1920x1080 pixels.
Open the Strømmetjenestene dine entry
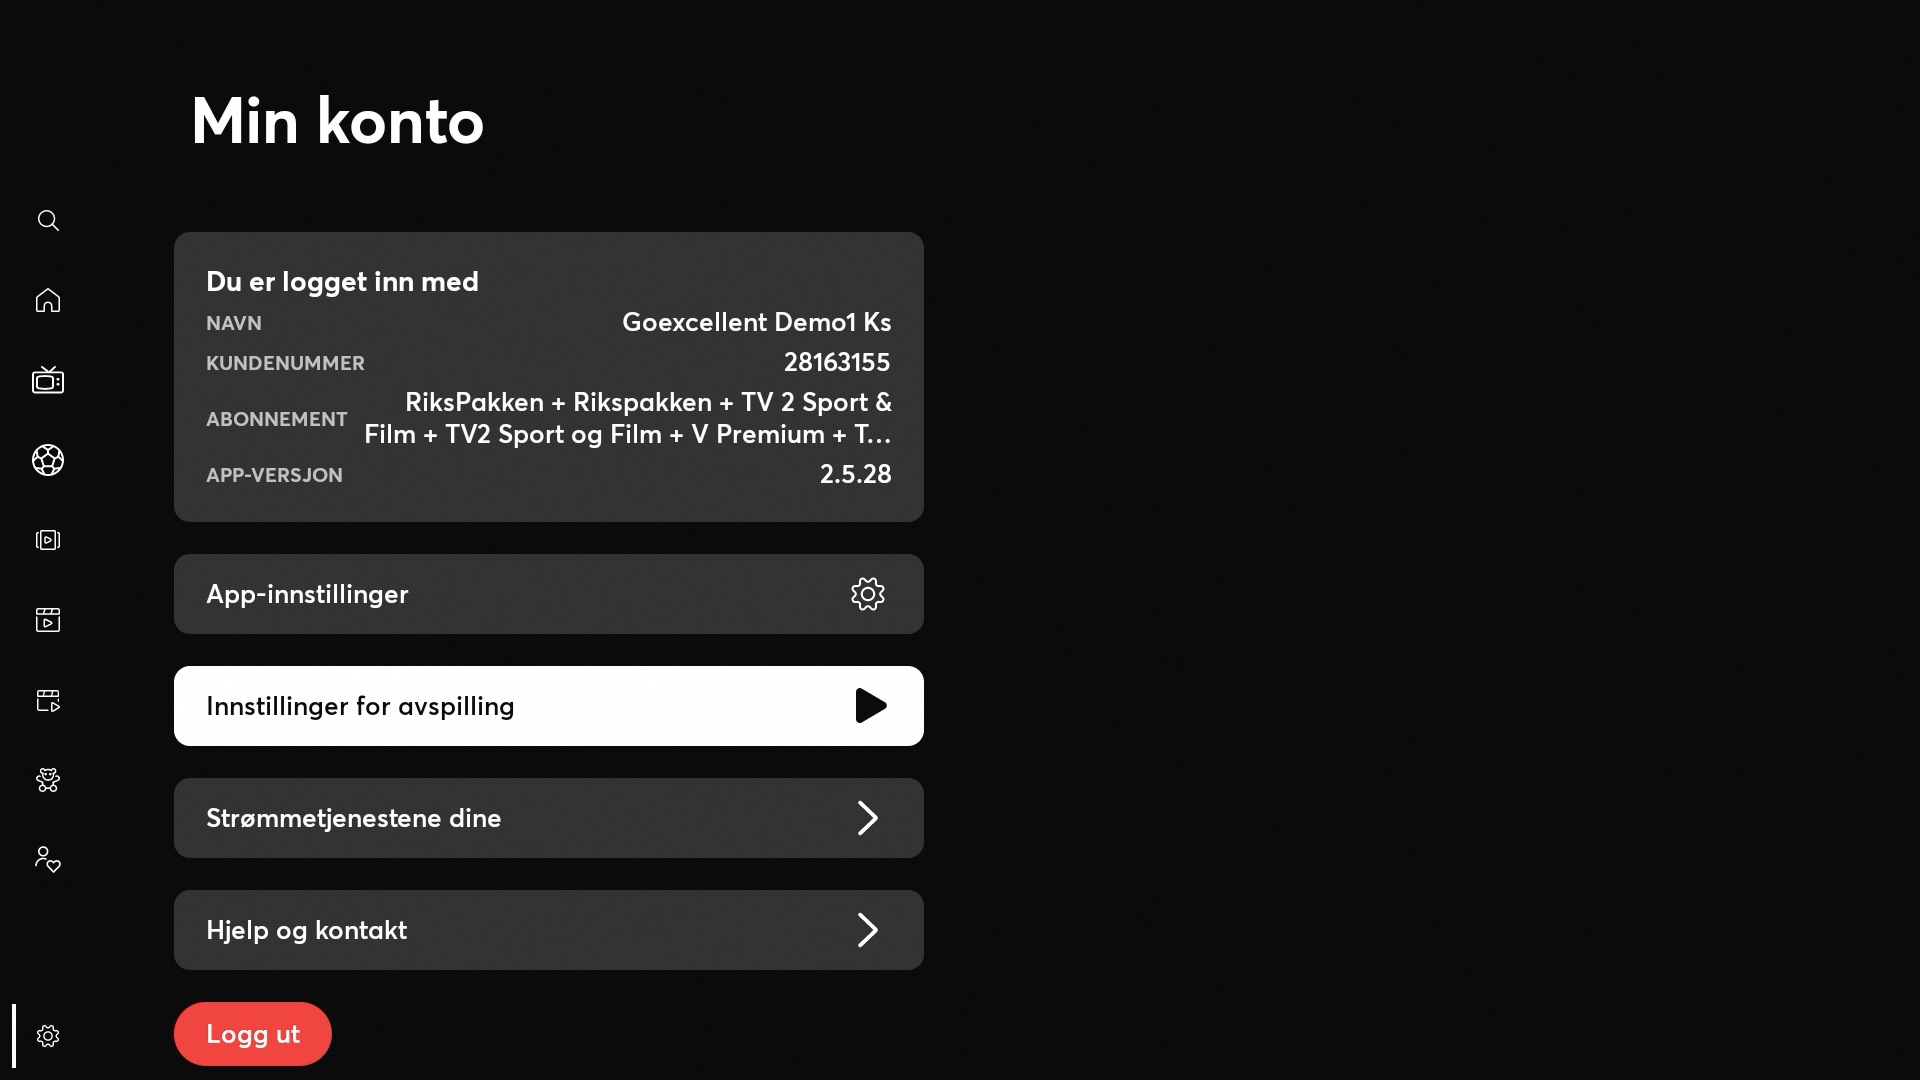tap(549, 818)
